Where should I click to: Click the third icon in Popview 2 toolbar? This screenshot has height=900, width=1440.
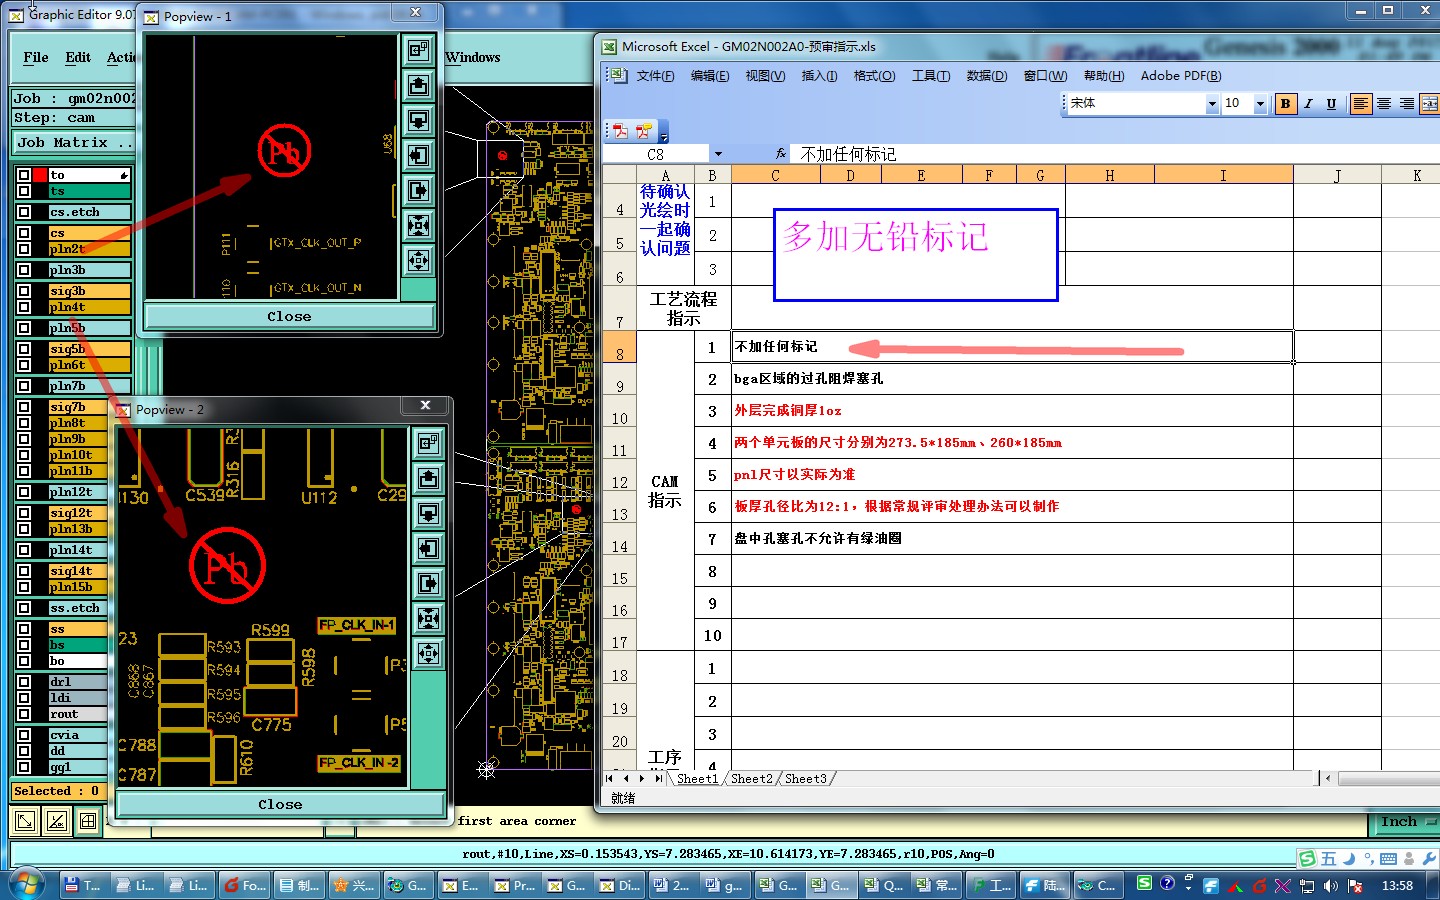[x=428, y=513]
